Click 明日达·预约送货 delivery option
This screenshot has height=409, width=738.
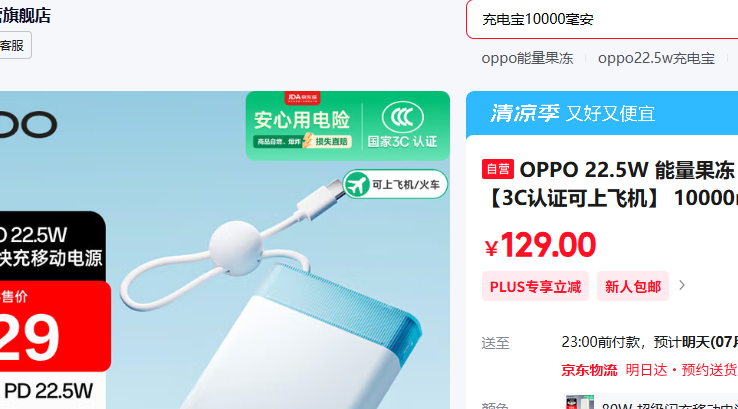(681, 370)
